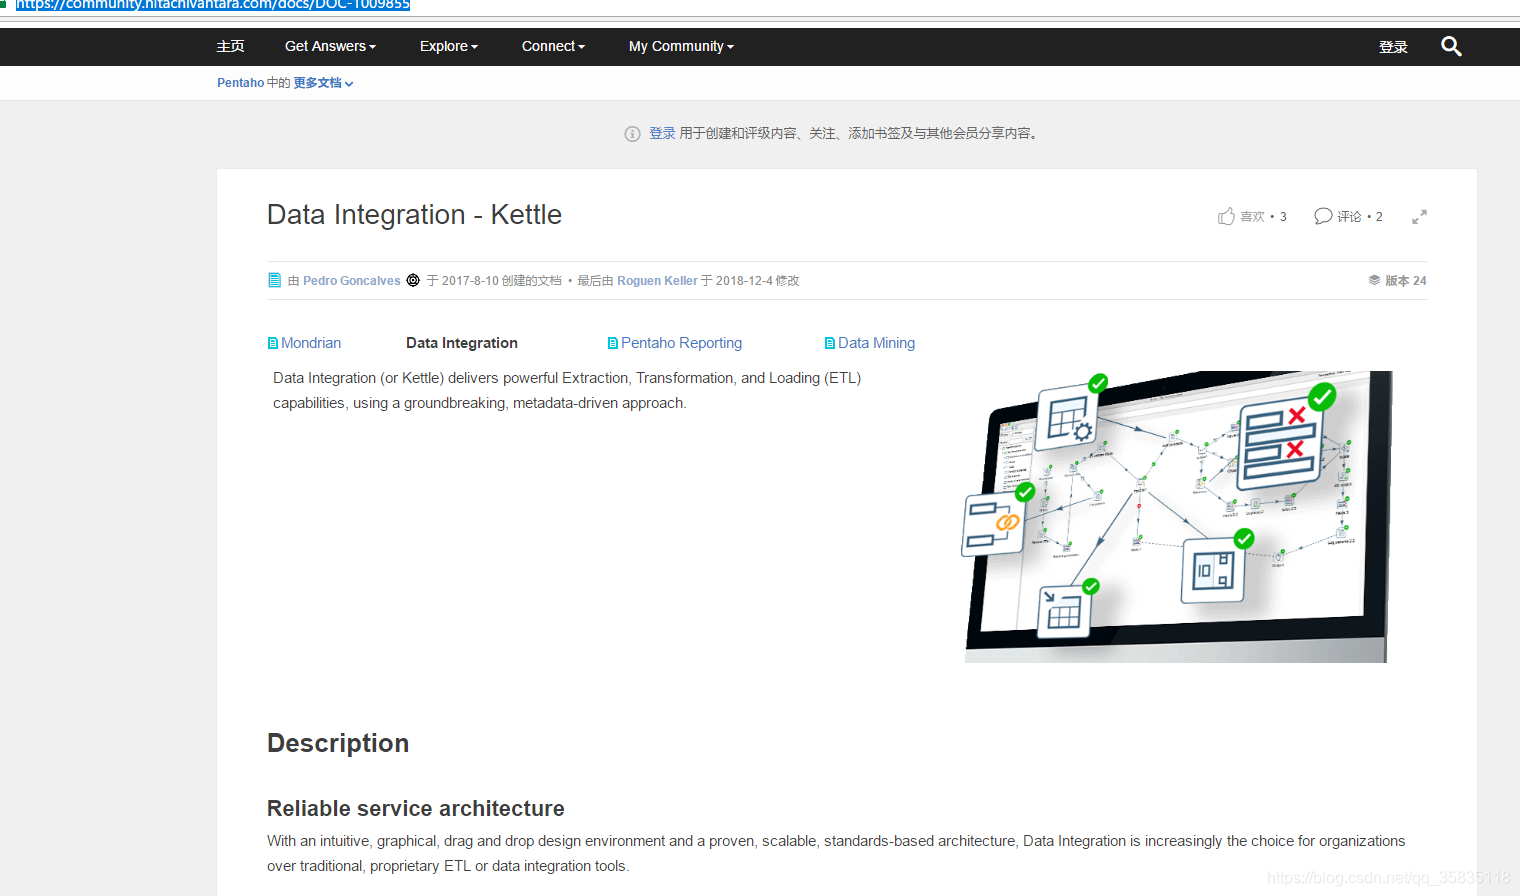This screenshot has height=896, width=1520.
Task: Expand document to fullscreen view icon
Action: pyautogui.click(x=1419, y=217)
